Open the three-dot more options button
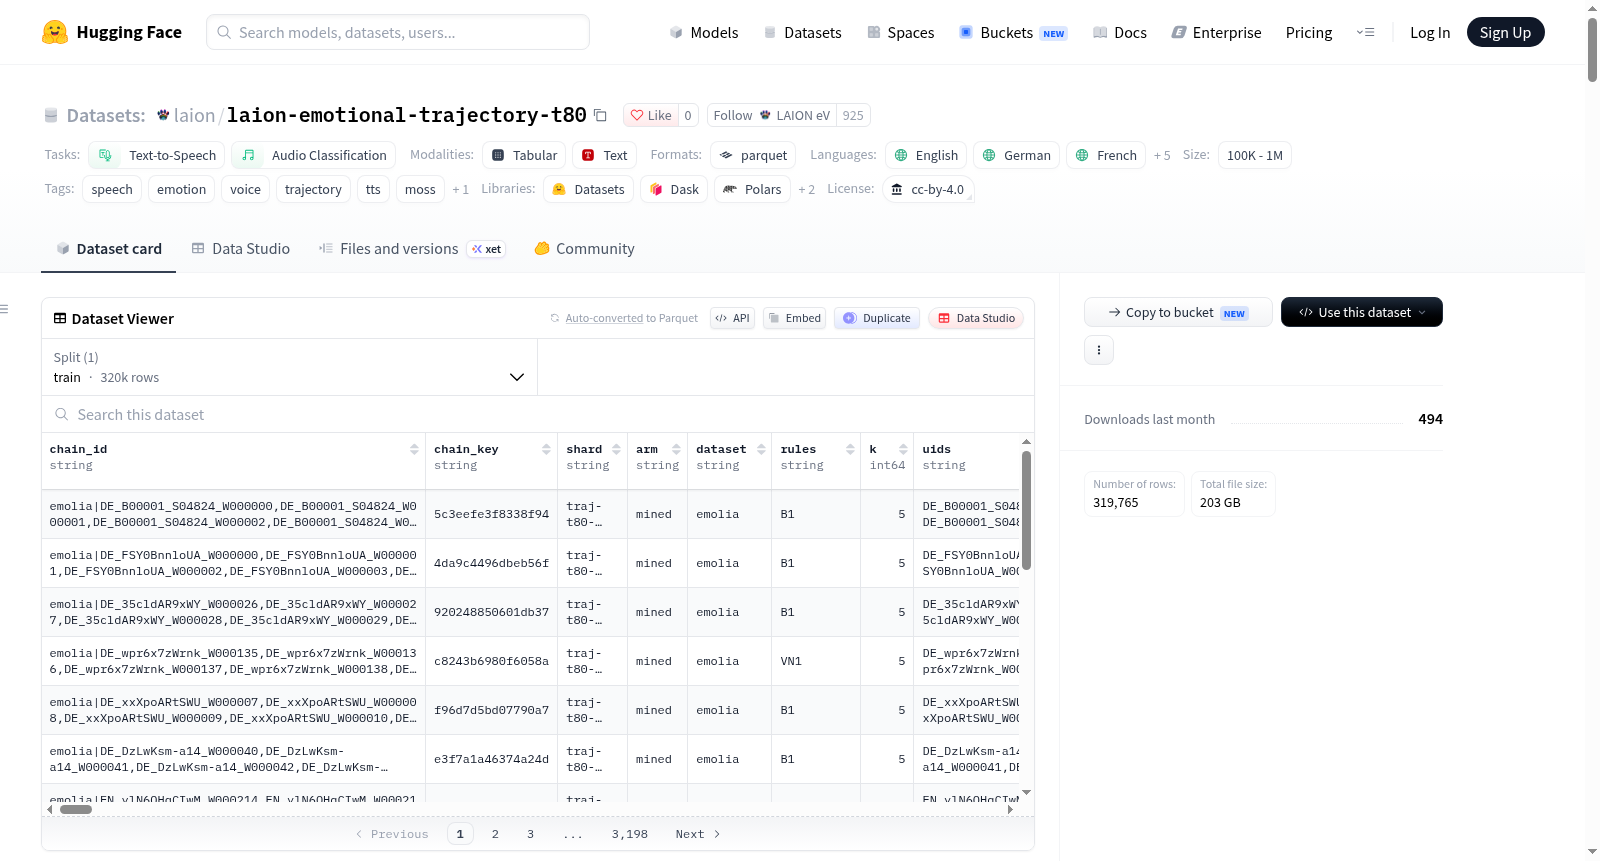The image size is (1600, 861). pyautogui.click(x=1099, y=350)
